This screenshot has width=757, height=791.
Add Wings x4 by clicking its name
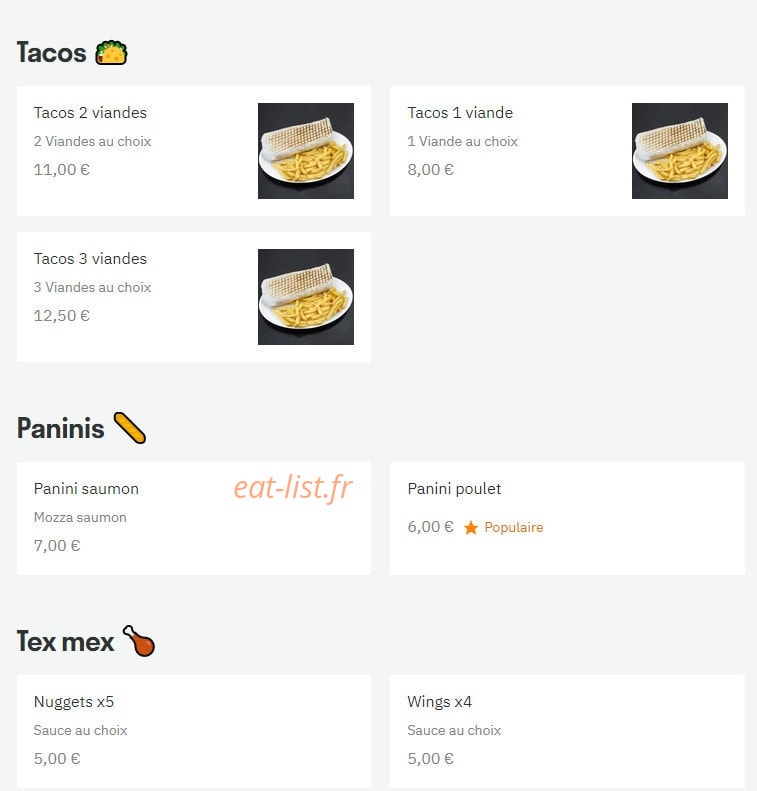click(439, 702)
